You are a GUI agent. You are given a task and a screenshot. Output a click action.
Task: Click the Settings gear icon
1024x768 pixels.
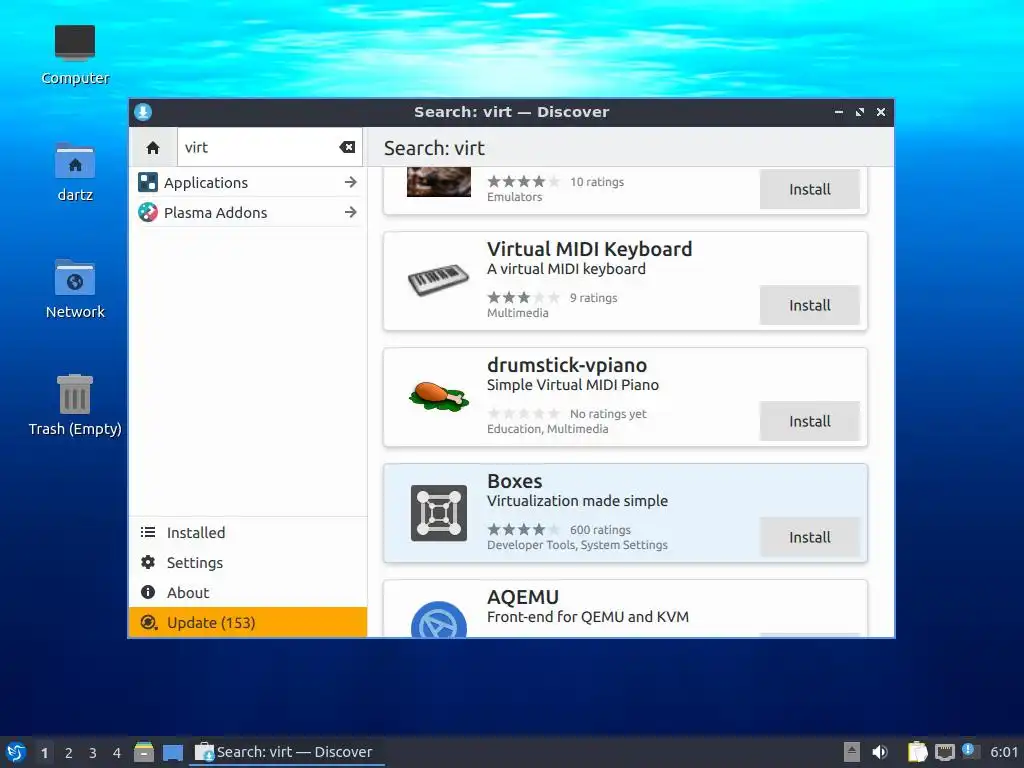[x=148, y=562]
